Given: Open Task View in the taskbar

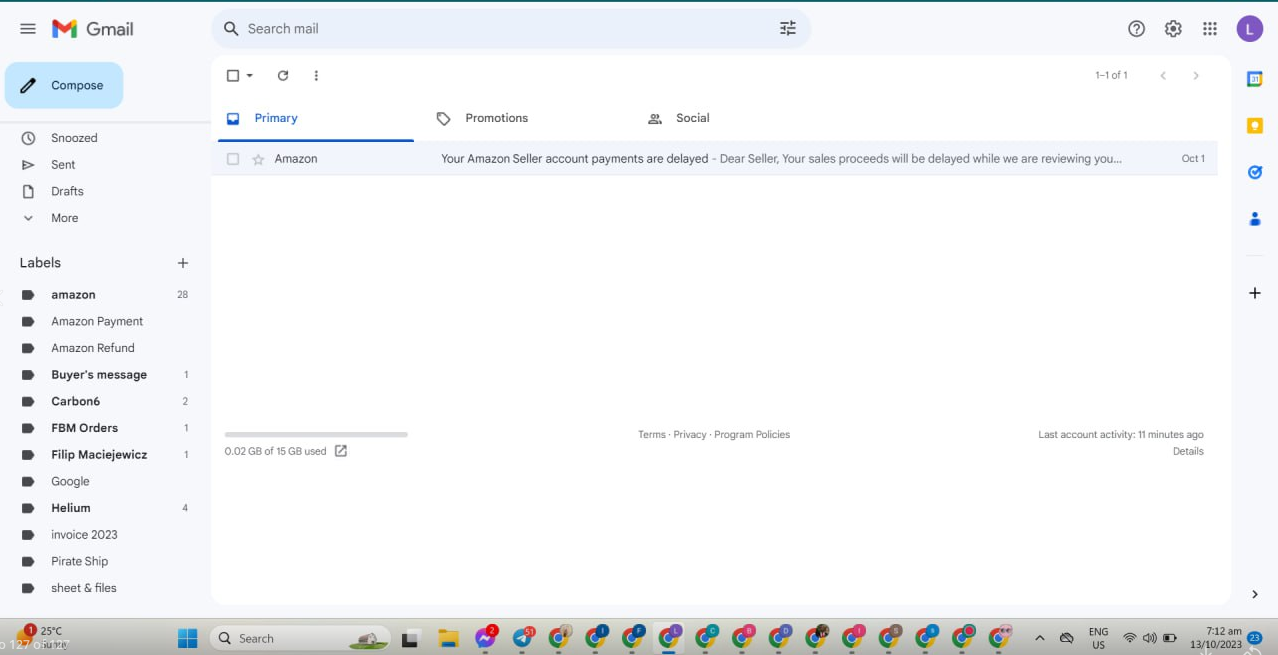Looking at the screenshot, I should point(410,639).
